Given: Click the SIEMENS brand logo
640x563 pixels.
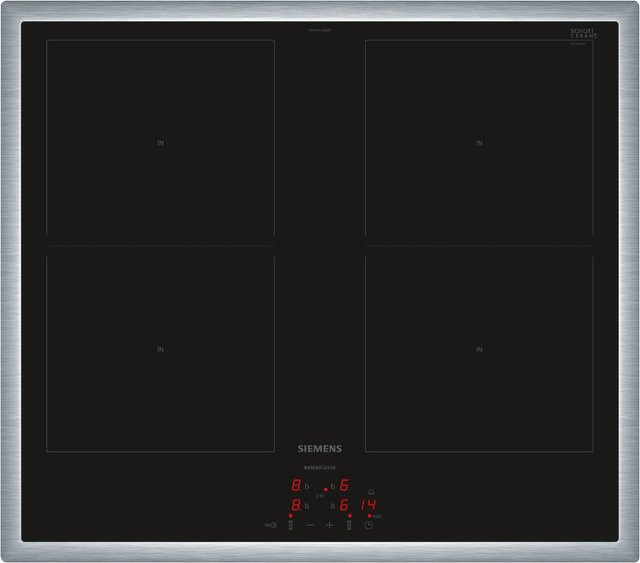Looking at the screenshot, I should [x=320, y=449].
